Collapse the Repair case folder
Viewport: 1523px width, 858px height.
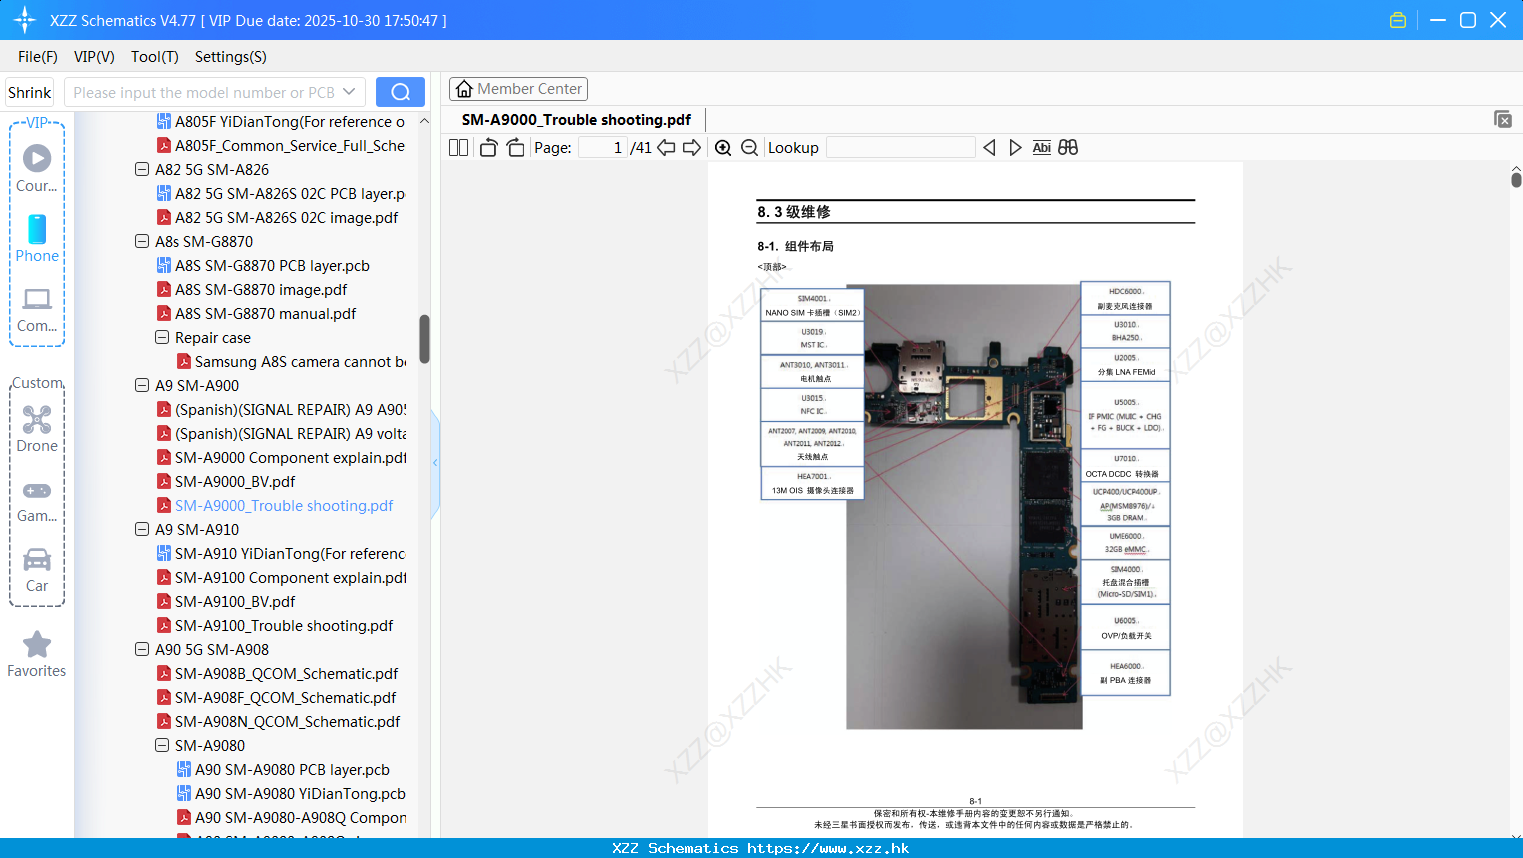coord(162,337)
